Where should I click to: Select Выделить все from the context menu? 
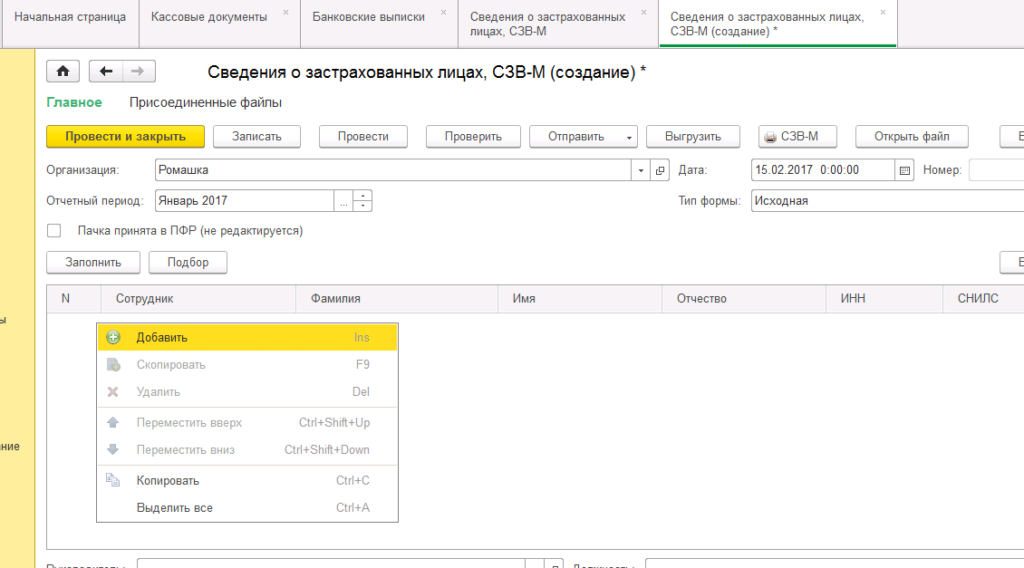tap(174, 508)
